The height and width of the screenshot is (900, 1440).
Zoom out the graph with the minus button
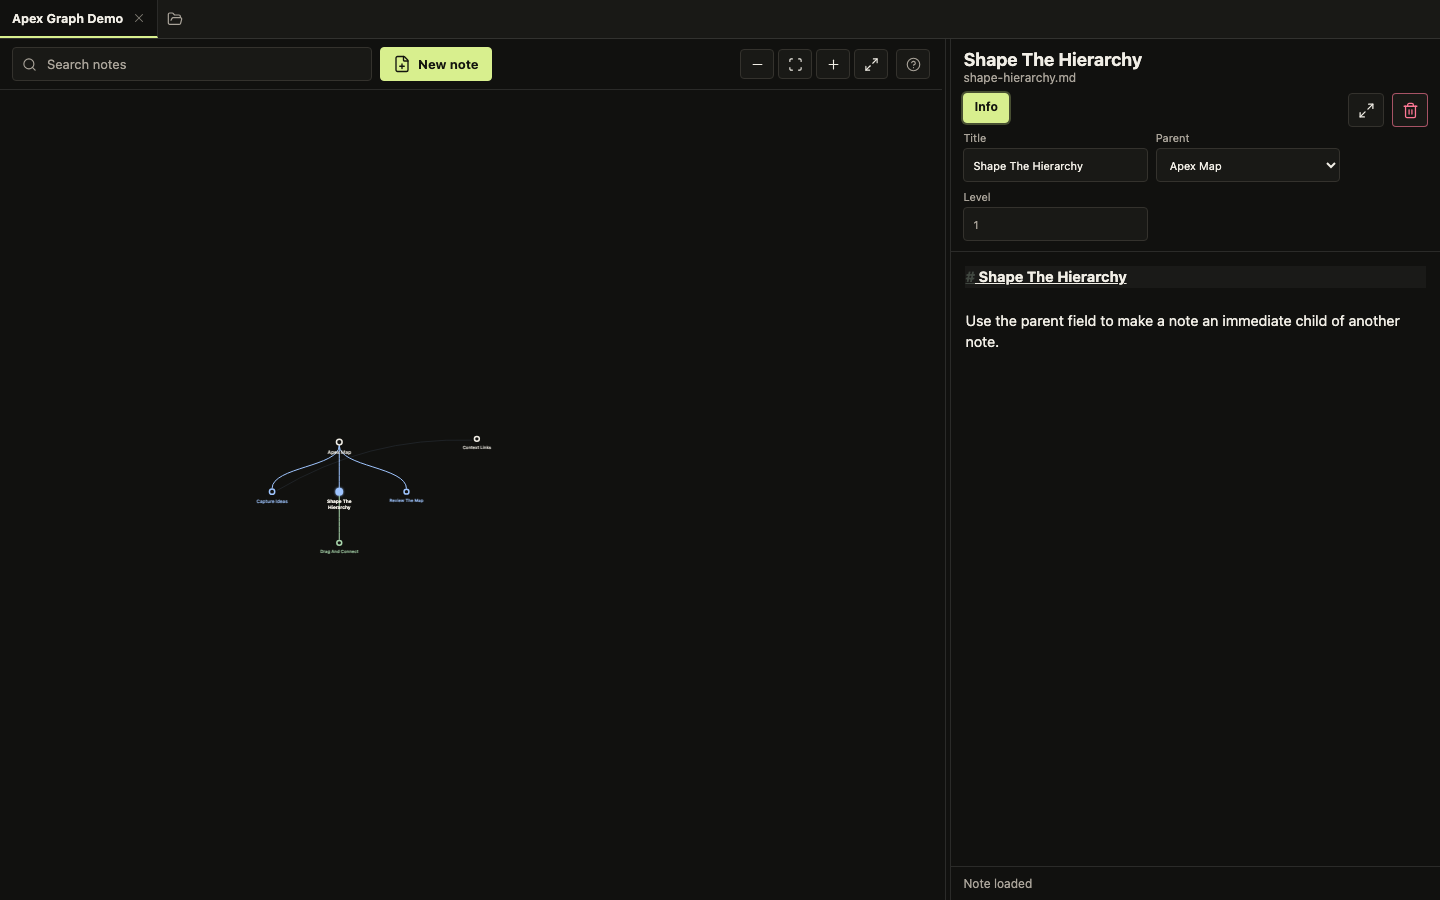pos(757,64)
